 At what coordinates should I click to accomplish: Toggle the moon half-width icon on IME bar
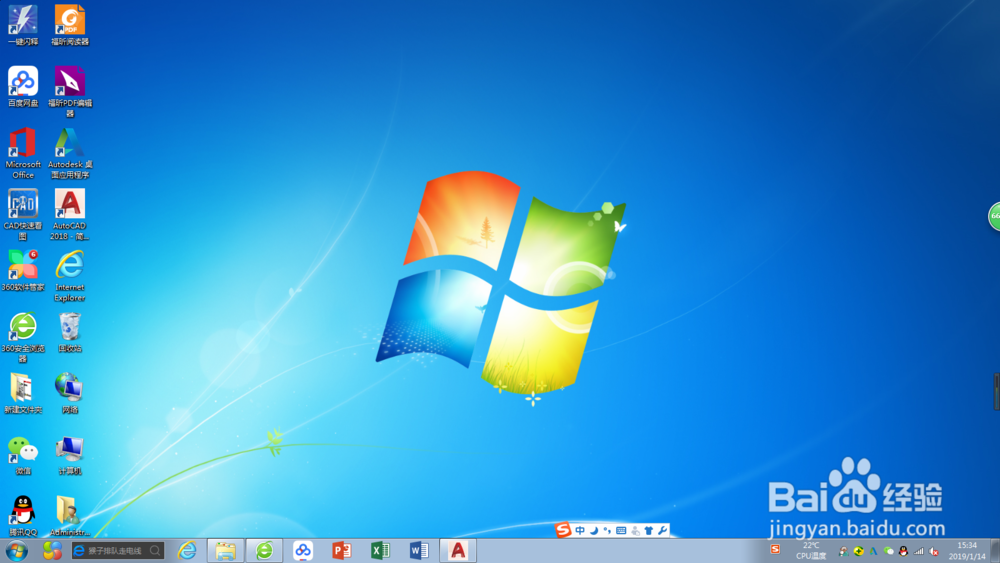594,530
